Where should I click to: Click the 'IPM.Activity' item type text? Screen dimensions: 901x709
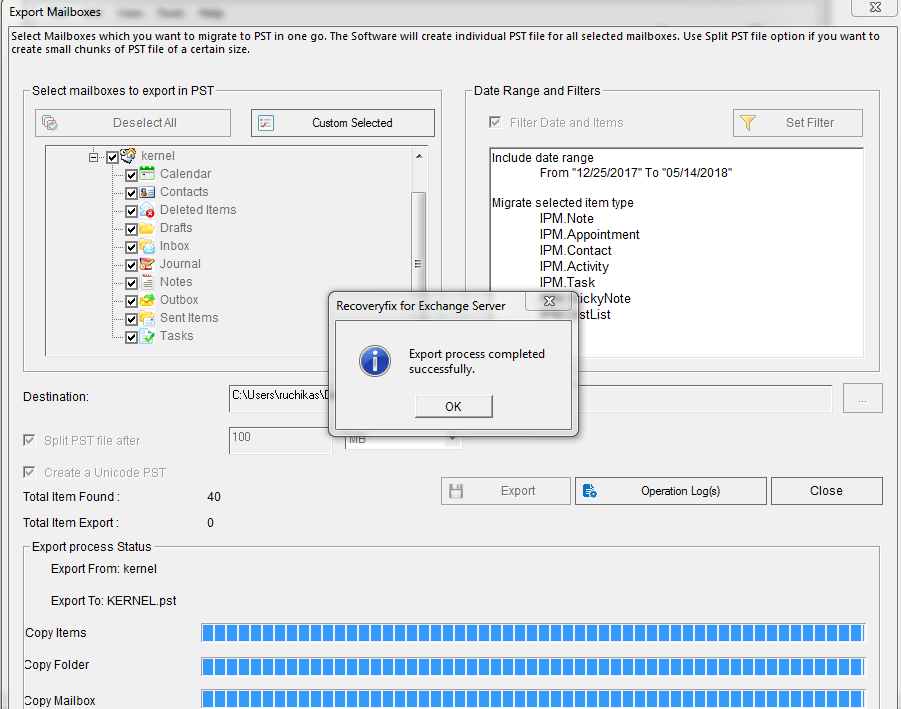573,267
